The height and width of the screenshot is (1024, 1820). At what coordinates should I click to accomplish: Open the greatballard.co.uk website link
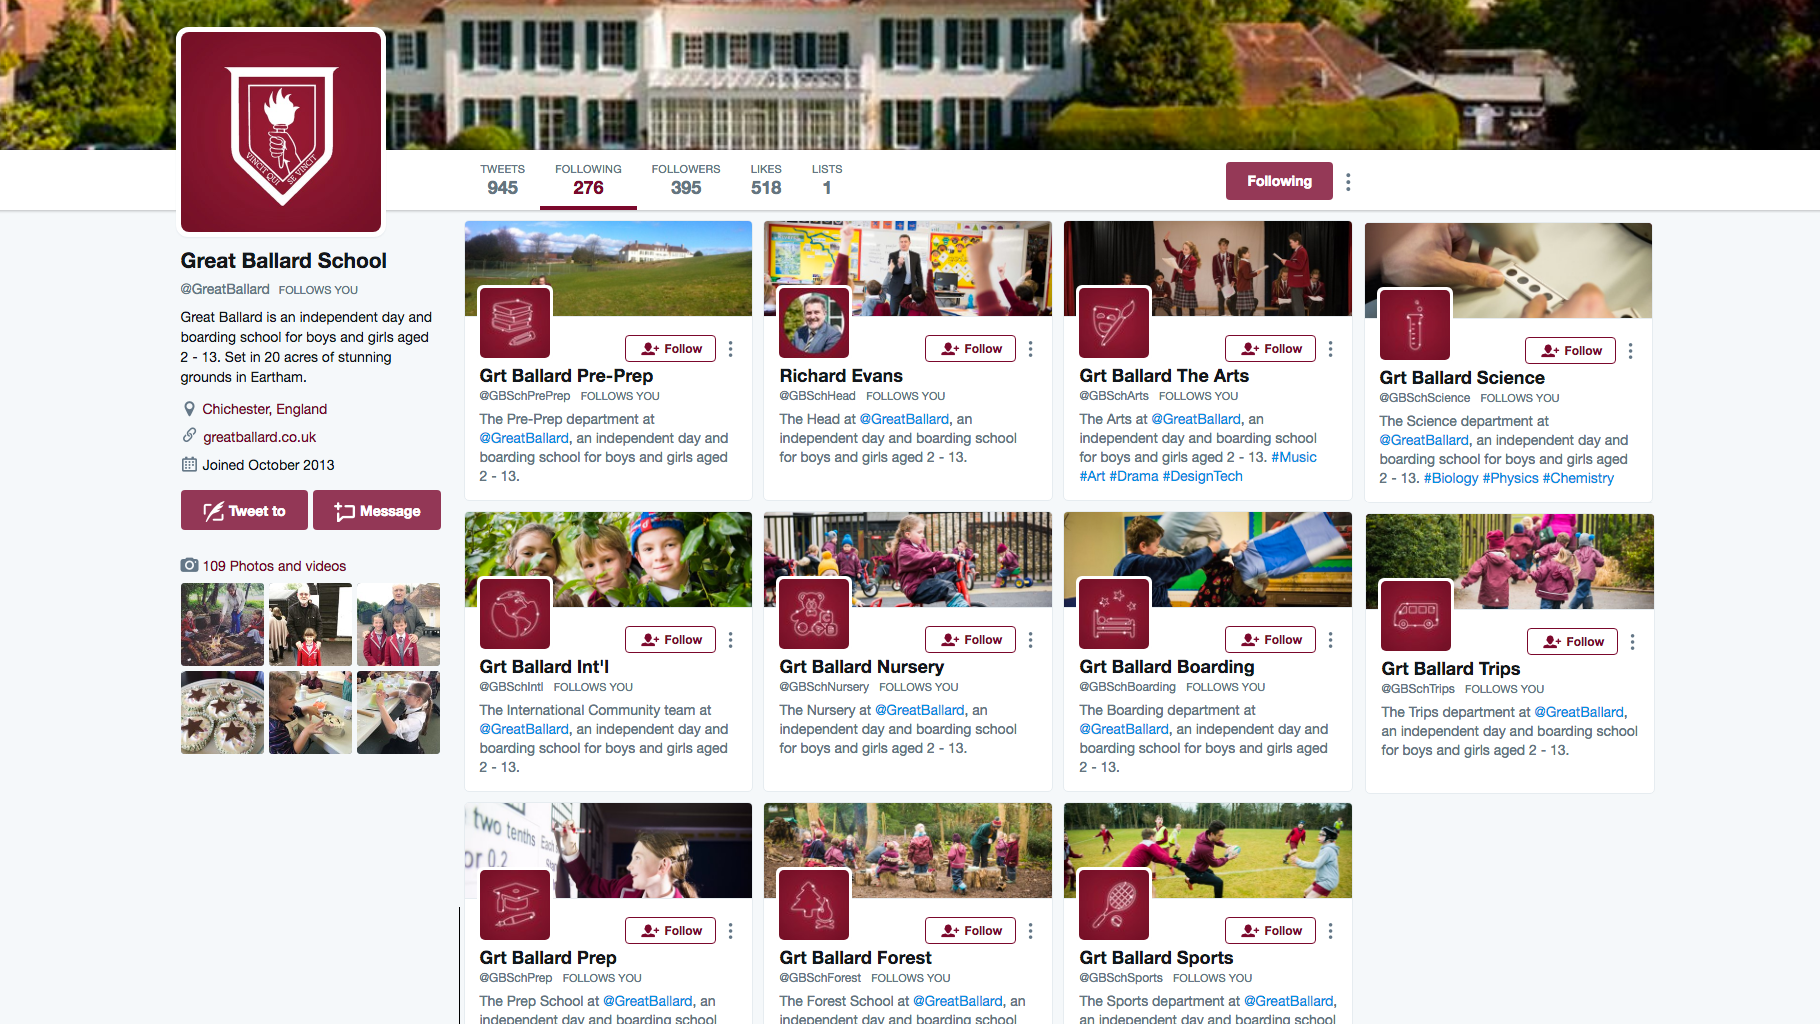coord(260,437)
